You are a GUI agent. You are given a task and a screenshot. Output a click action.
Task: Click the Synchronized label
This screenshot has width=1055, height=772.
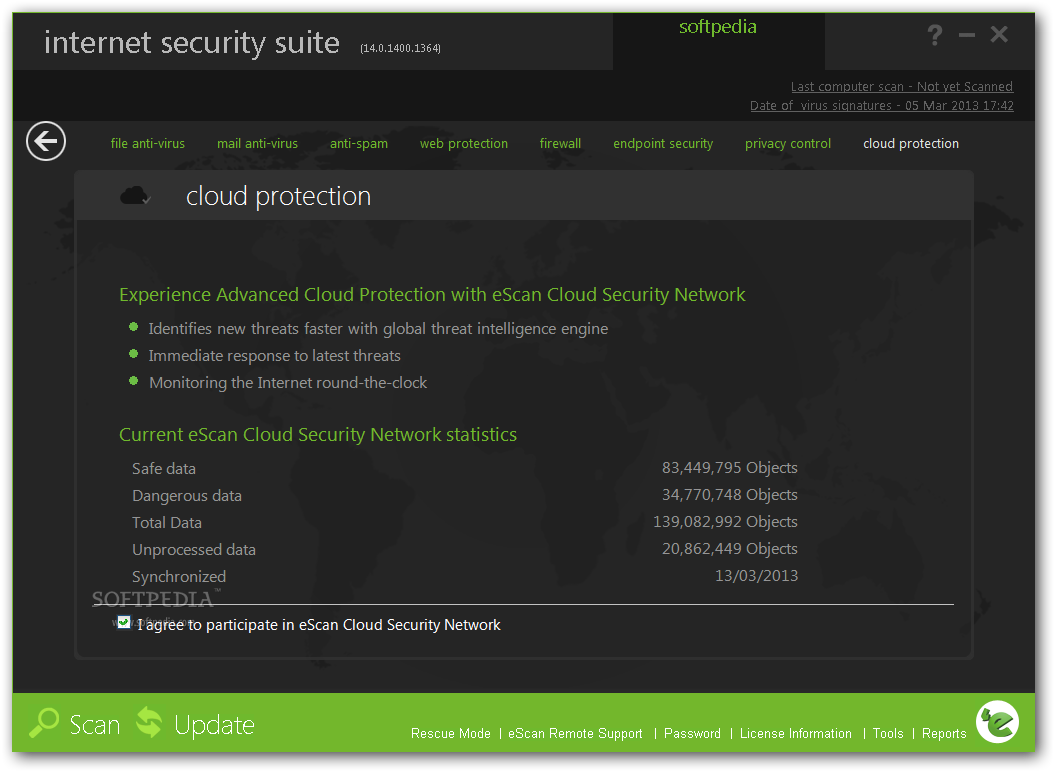(x=178, y=577)
